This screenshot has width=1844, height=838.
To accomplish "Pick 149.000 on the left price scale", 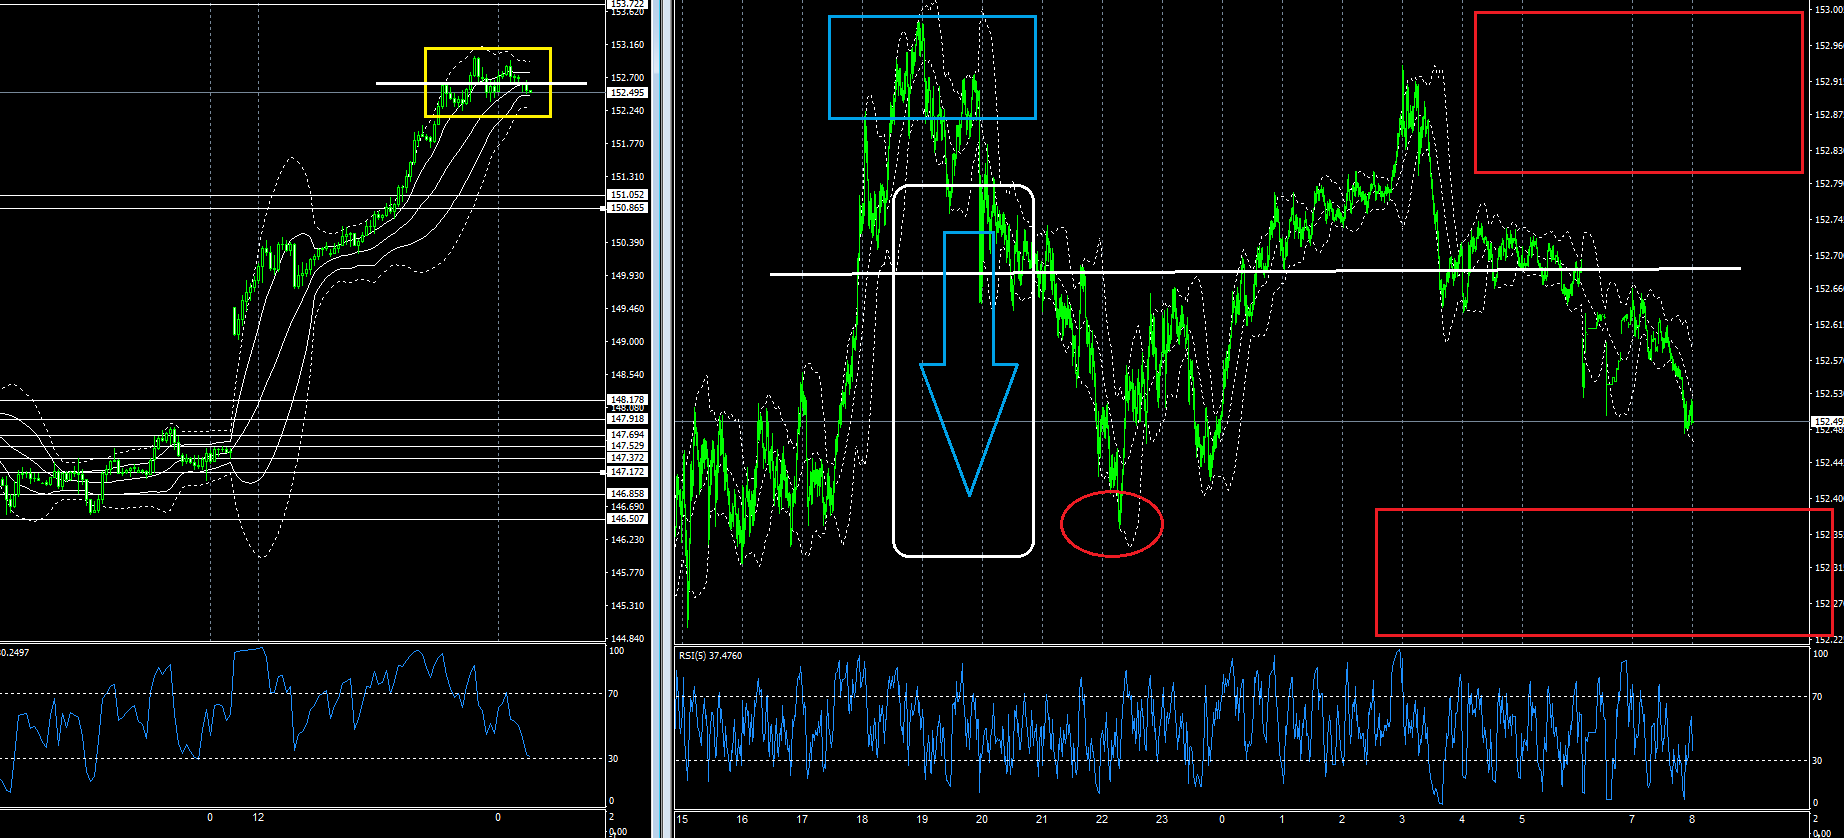I will pos(628,342).
